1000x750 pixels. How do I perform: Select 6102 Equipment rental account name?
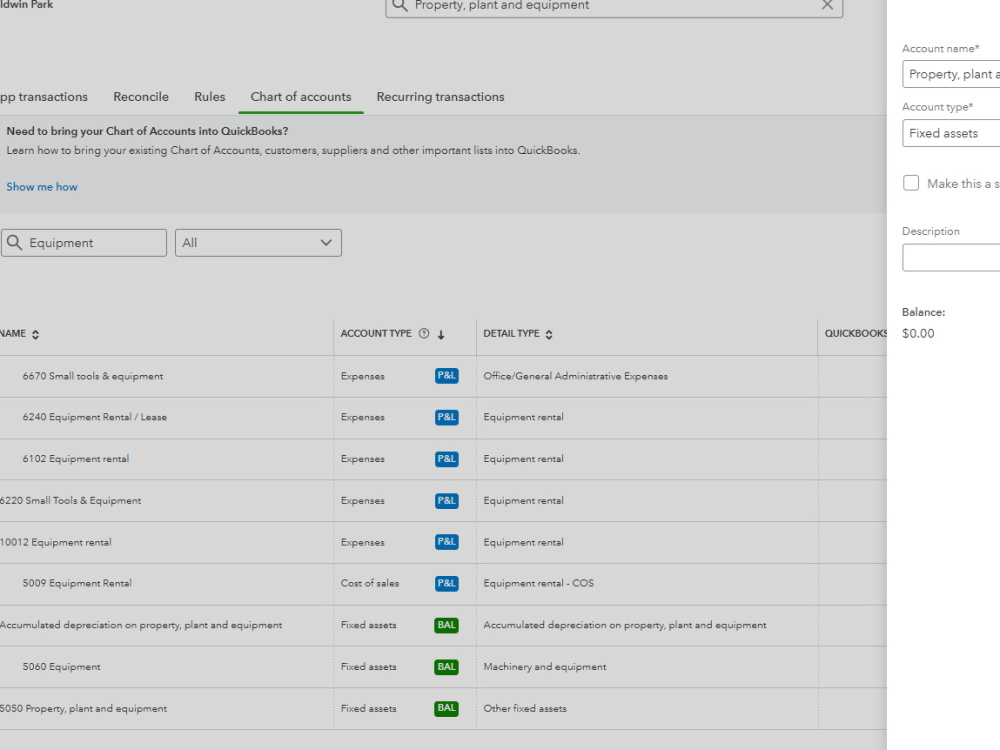click(76, 459)
